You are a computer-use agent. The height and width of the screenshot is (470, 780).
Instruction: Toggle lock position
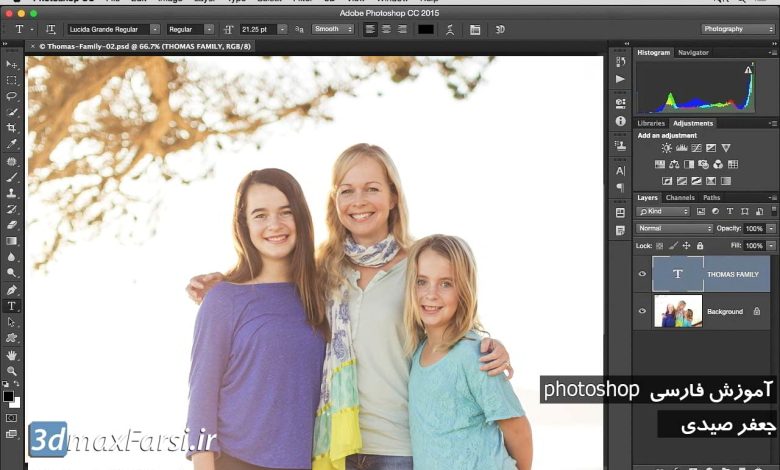coord(686,246)
